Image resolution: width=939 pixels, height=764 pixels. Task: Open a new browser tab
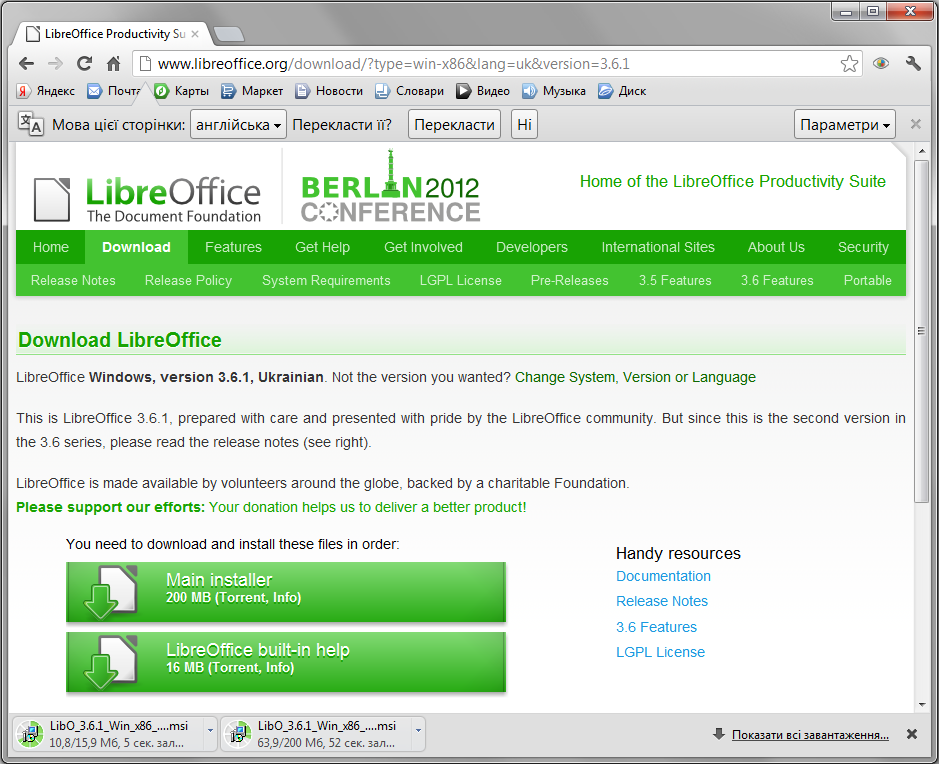click(229, 34)
